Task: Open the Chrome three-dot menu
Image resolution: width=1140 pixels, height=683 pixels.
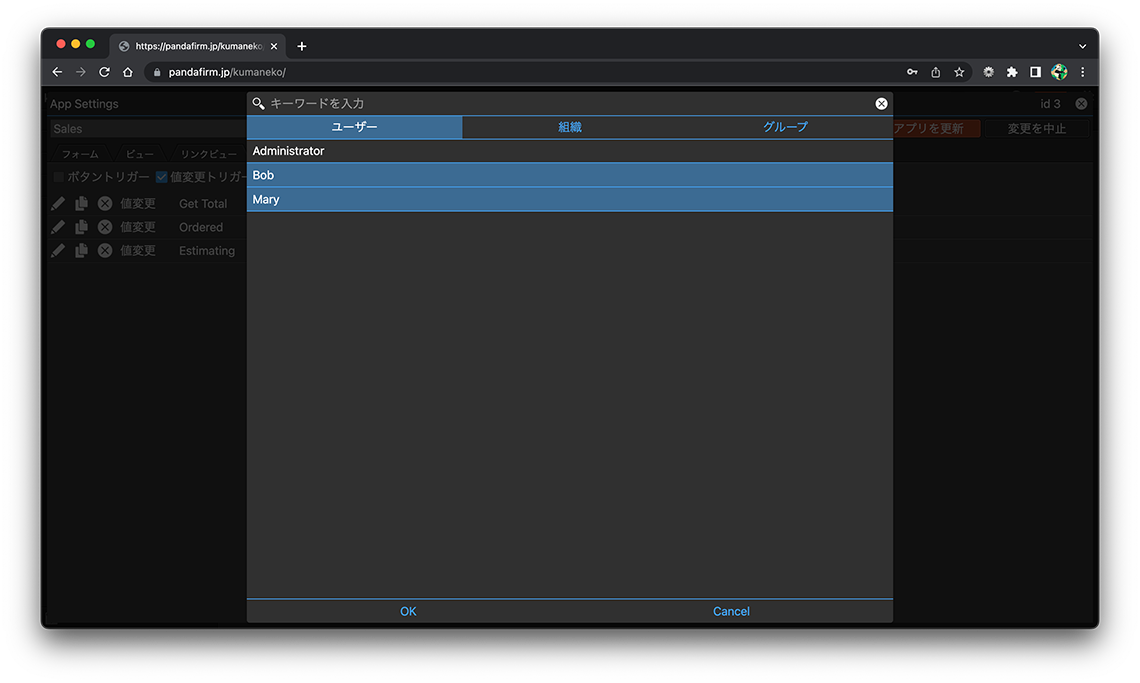Action: pyautogui.click(x=1082, y=72)
